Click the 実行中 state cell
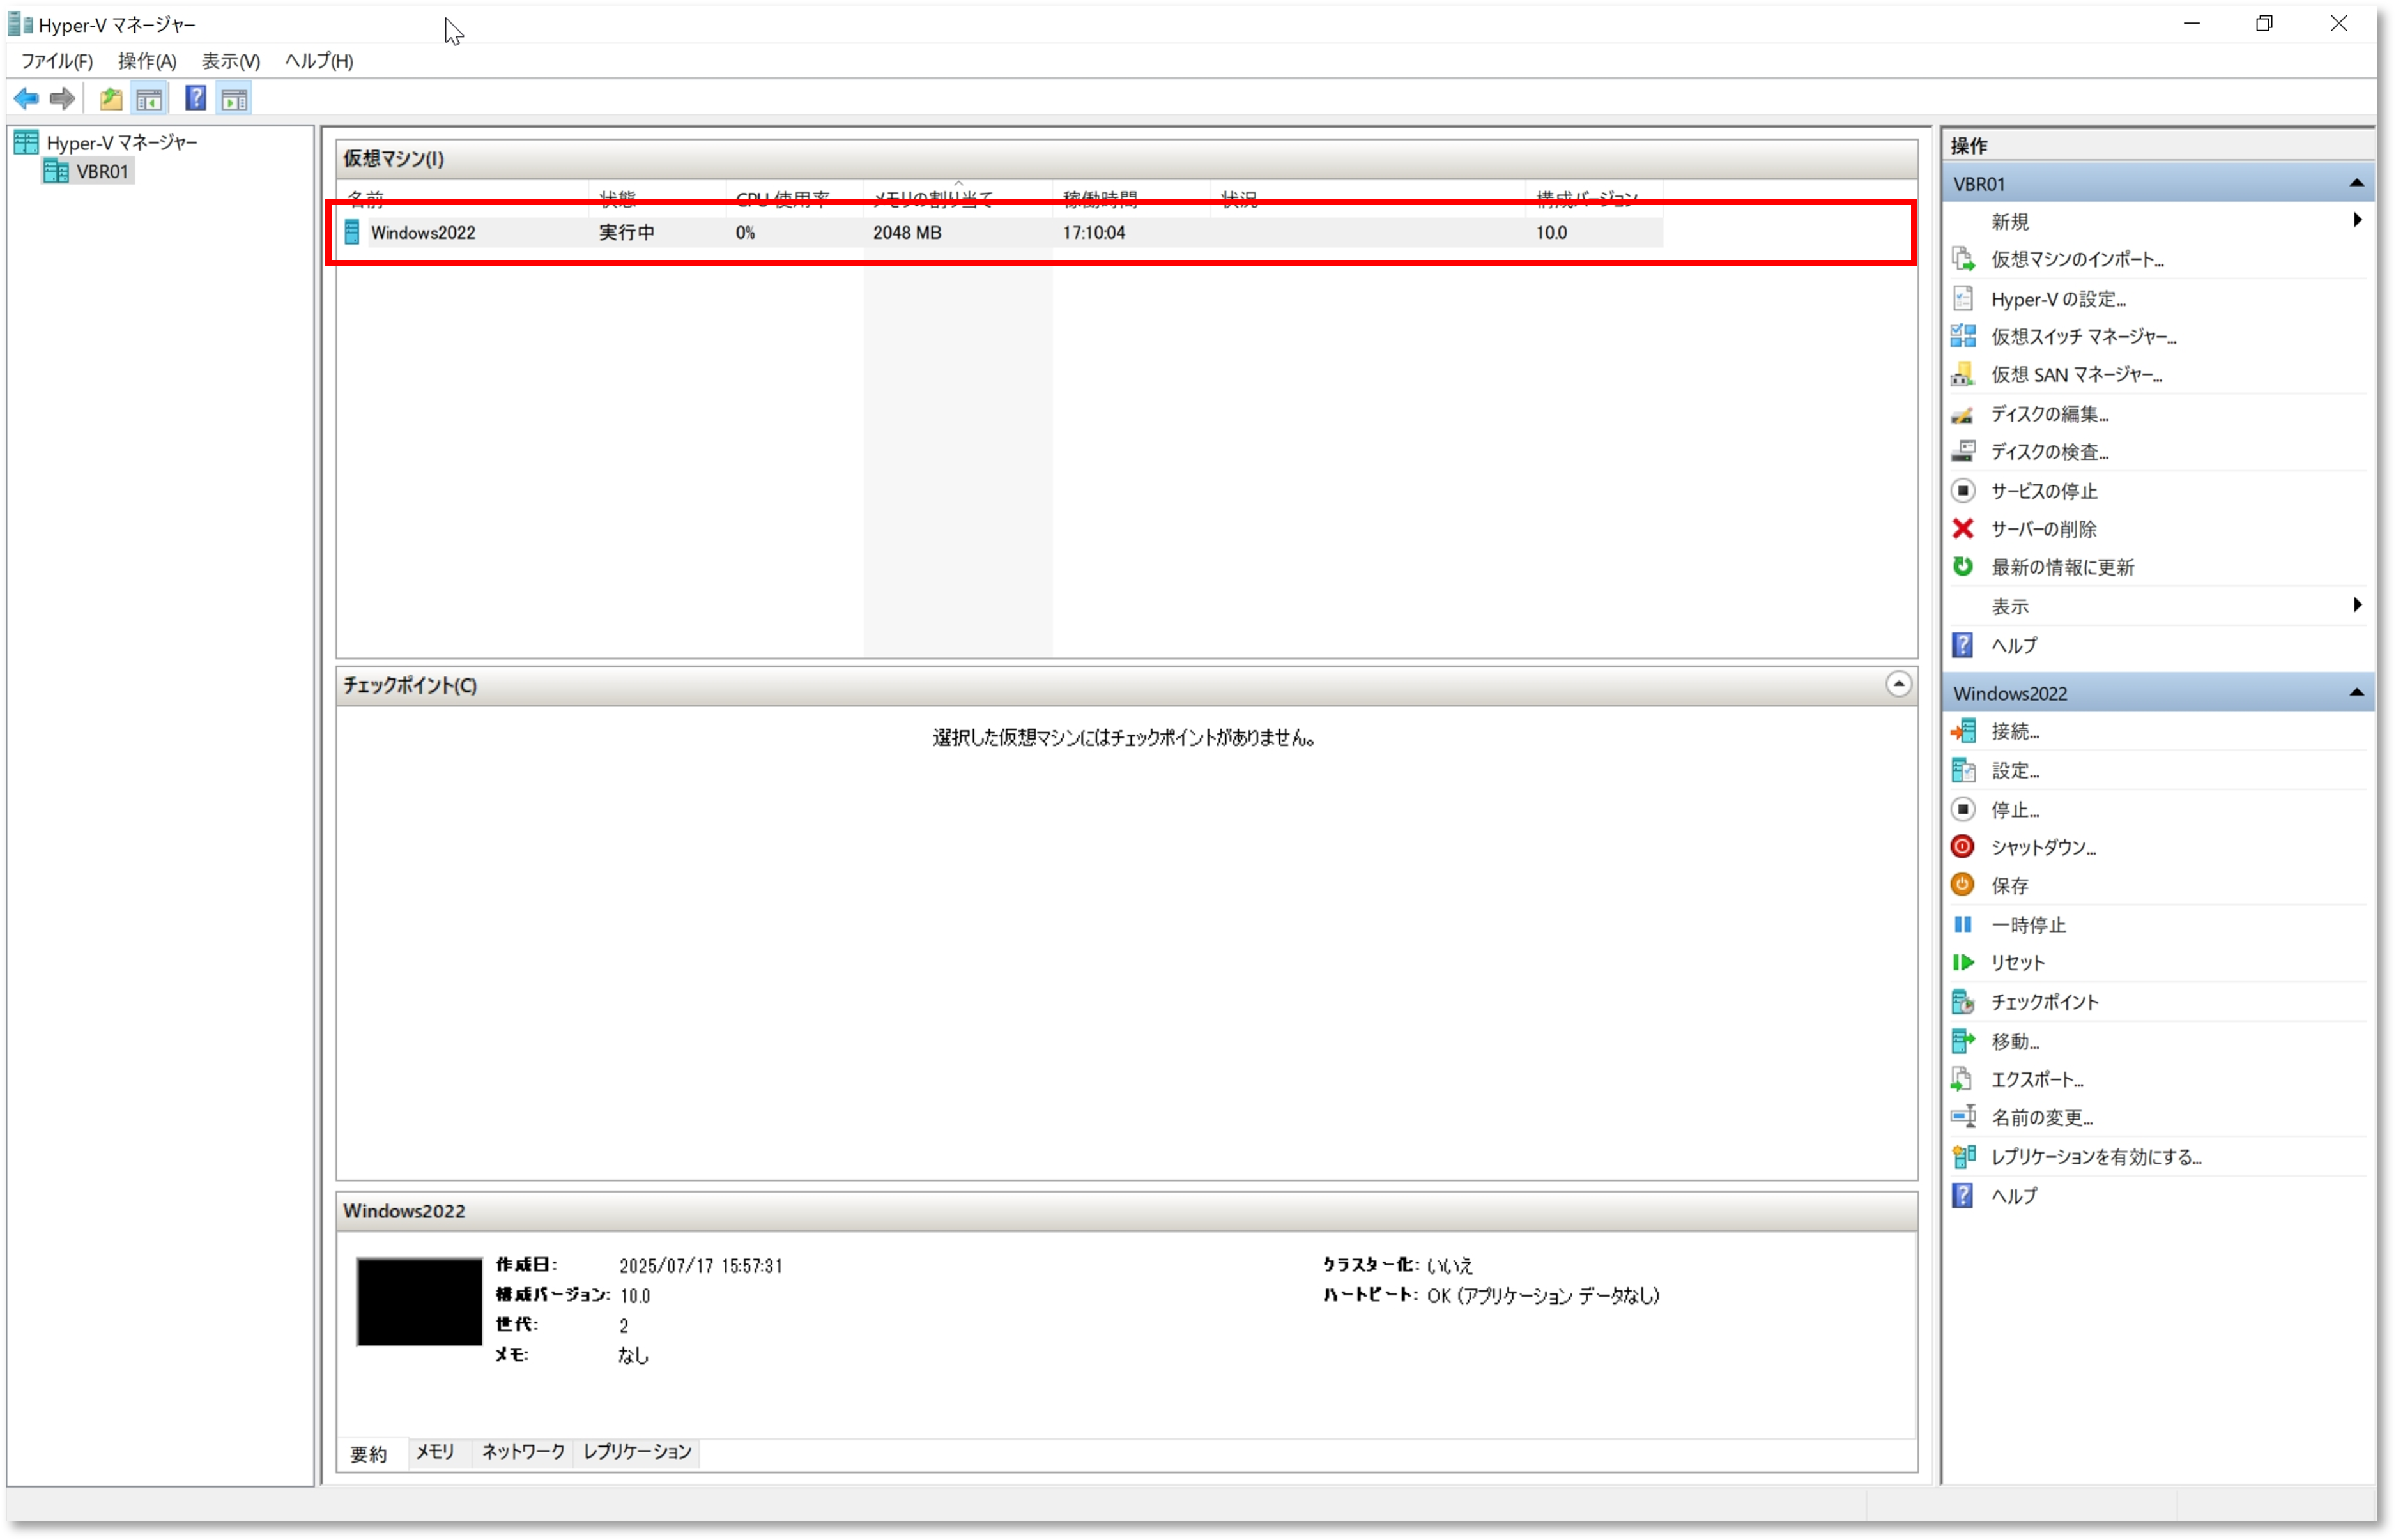This screenshot has width=2396, height=1540. click(x=627, y=233)
